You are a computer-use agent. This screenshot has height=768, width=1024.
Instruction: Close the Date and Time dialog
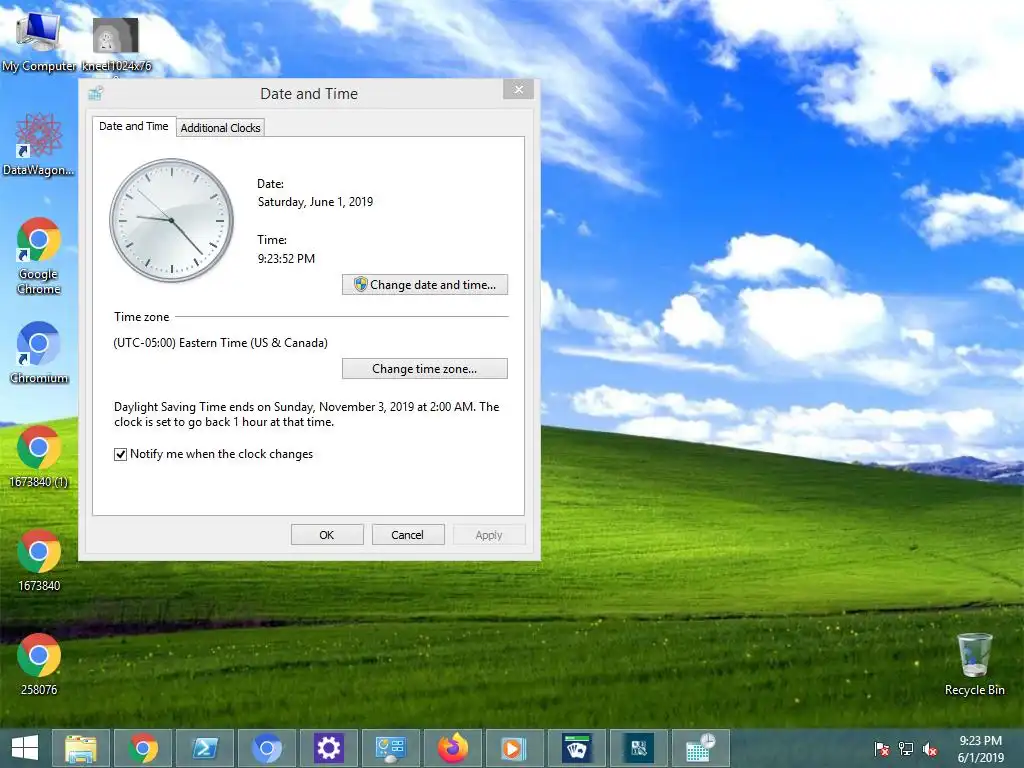[519, 89]
